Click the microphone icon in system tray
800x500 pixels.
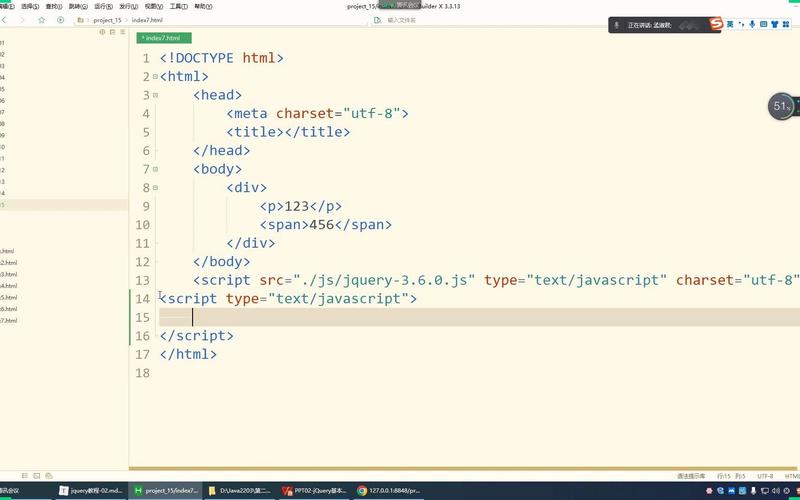[x=754, y=491]
